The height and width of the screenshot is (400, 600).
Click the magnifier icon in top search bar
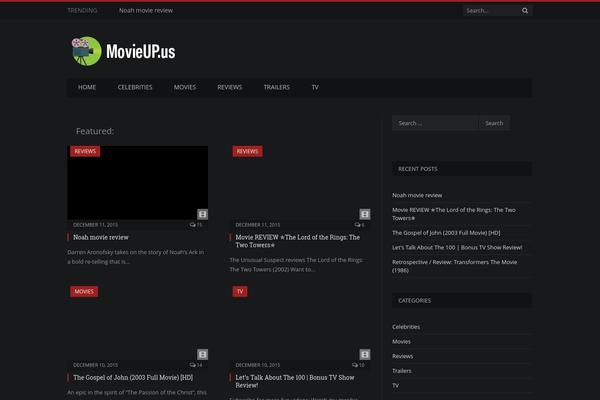[525, 11]
